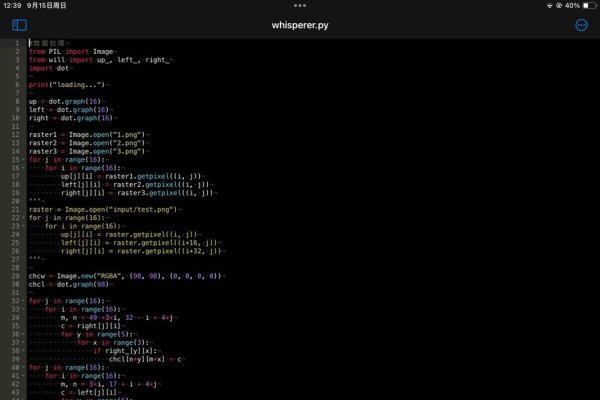
Task: Collapse the fold marker on line 15
Action: coord(23,160)
